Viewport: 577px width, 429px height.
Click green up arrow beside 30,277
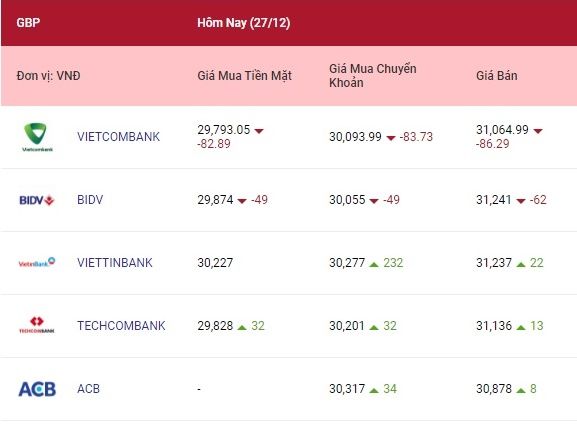point(374,264)
